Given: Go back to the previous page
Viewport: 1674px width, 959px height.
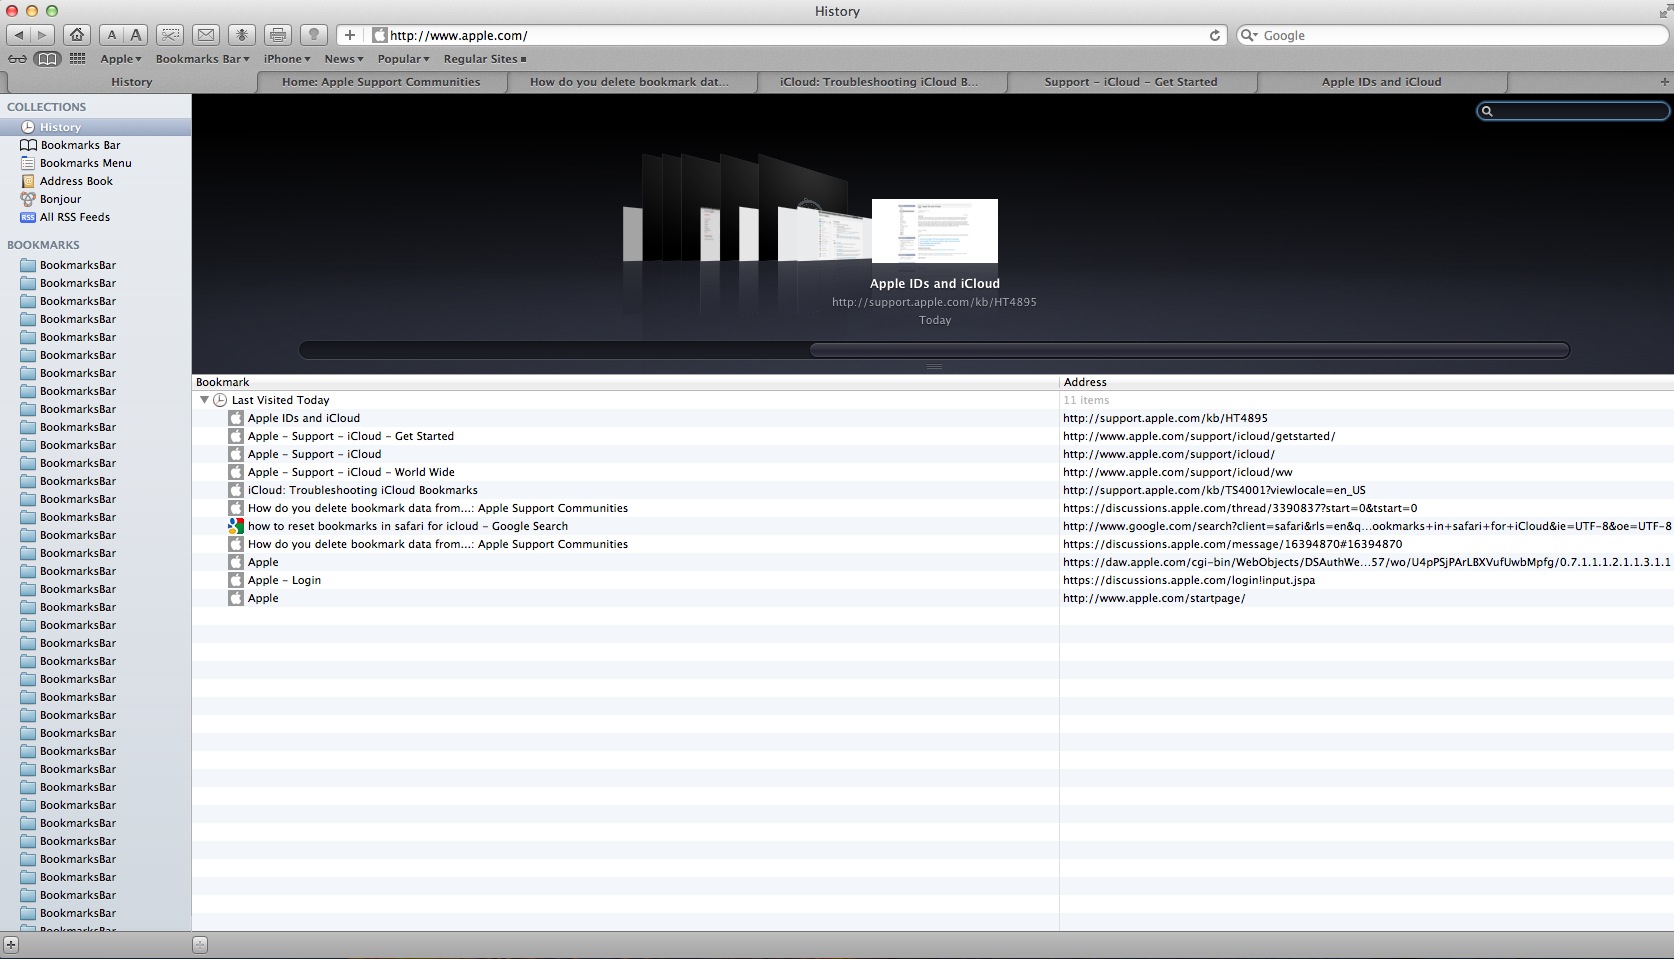Looking at the screenshot, I should point(18,35).
